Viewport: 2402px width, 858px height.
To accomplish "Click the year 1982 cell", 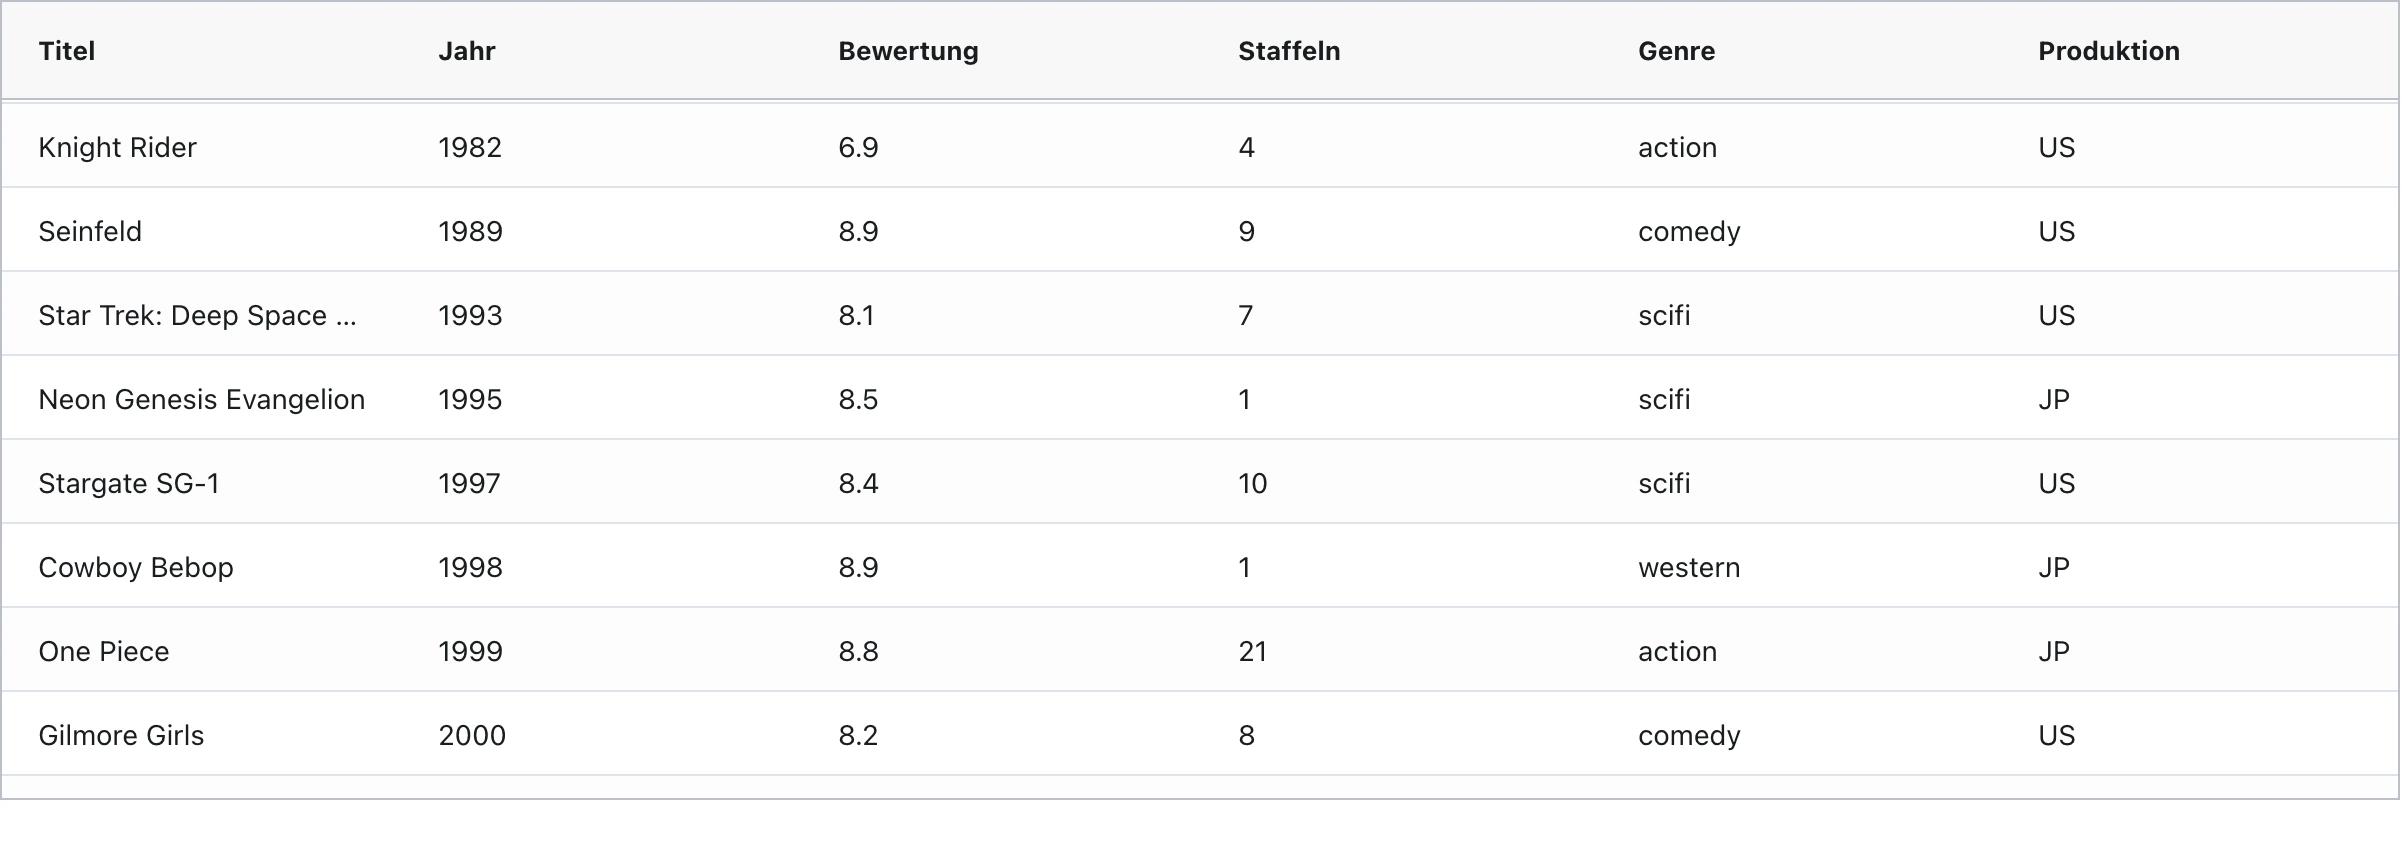I will click(470, 147).
